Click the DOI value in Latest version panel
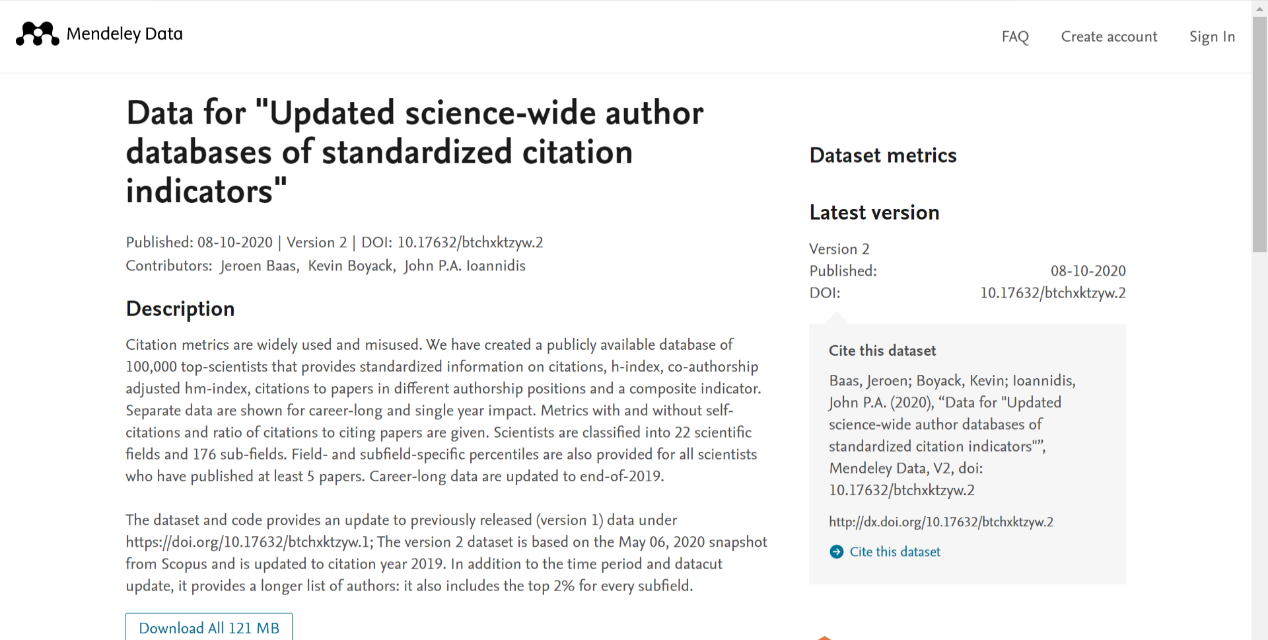The width and height of the screenshot is (1268, 640). coord(1053,293)
